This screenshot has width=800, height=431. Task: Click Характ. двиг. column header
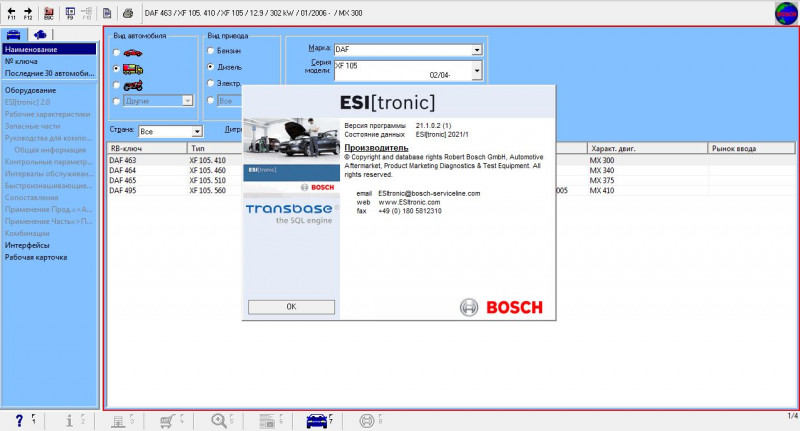(x=647, y=148)
